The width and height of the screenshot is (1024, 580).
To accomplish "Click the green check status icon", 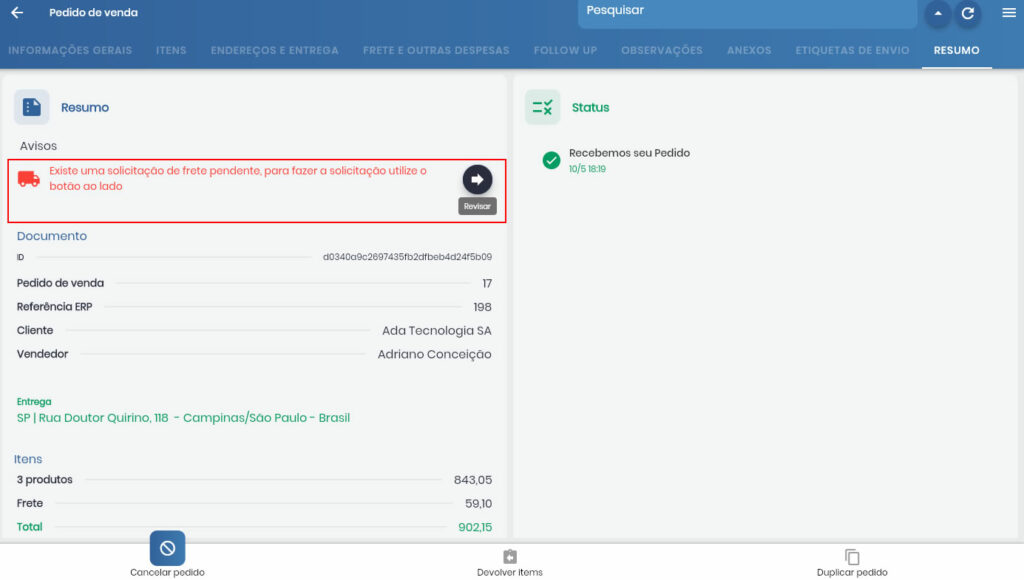I will click(551, 160).
